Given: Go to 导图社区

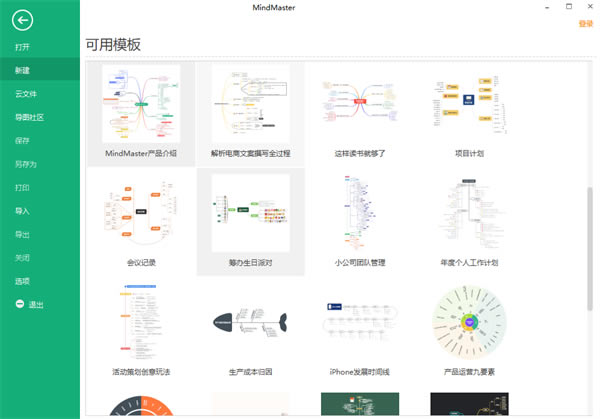Looking at the screenshot, I should click(29, 117).
